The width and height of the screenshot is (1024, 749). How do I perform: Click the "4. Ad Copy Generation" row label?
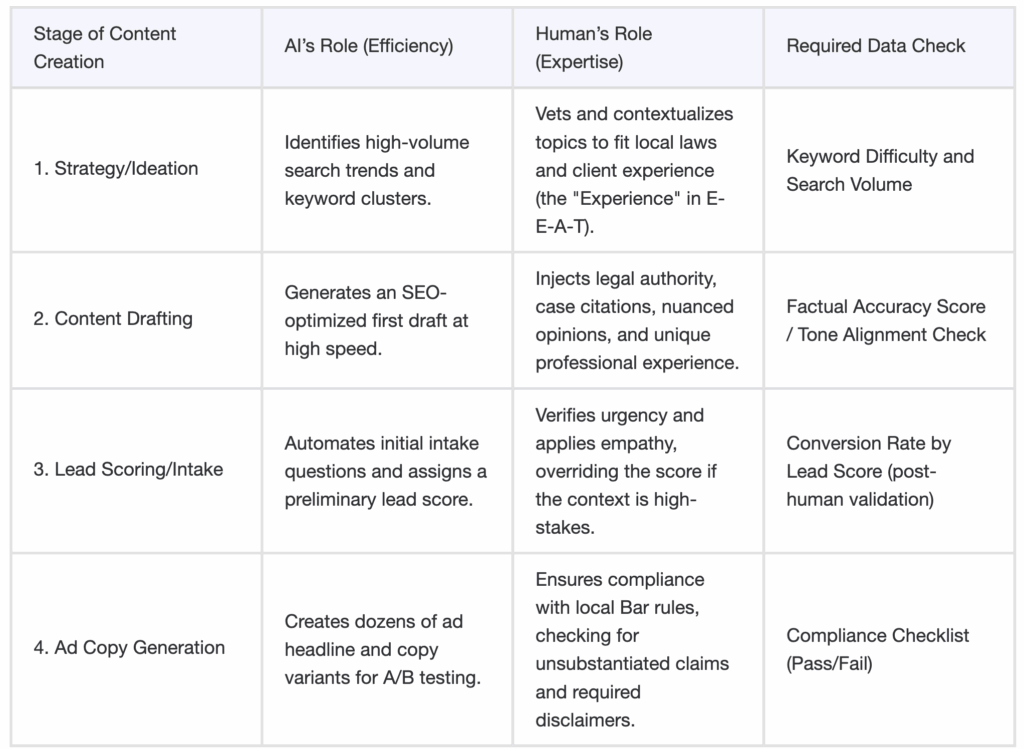click(x=129, y=648)
